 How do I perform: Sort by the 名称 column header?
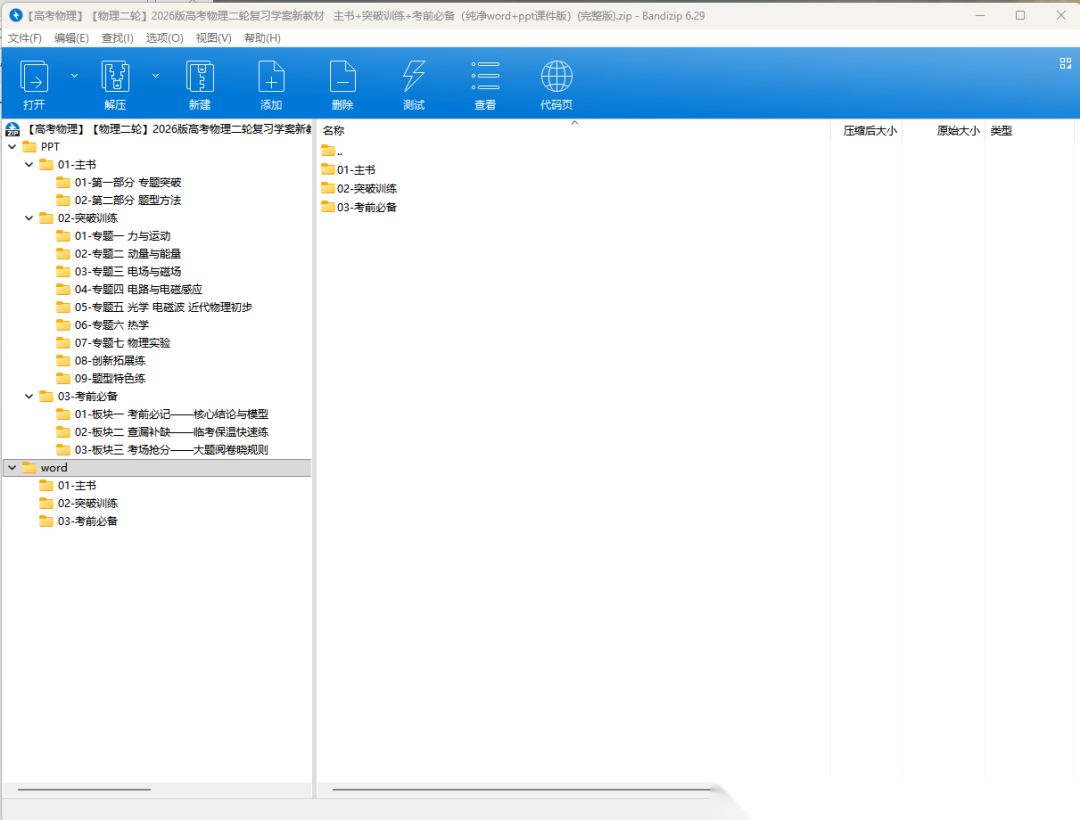(x=334, y=131)
